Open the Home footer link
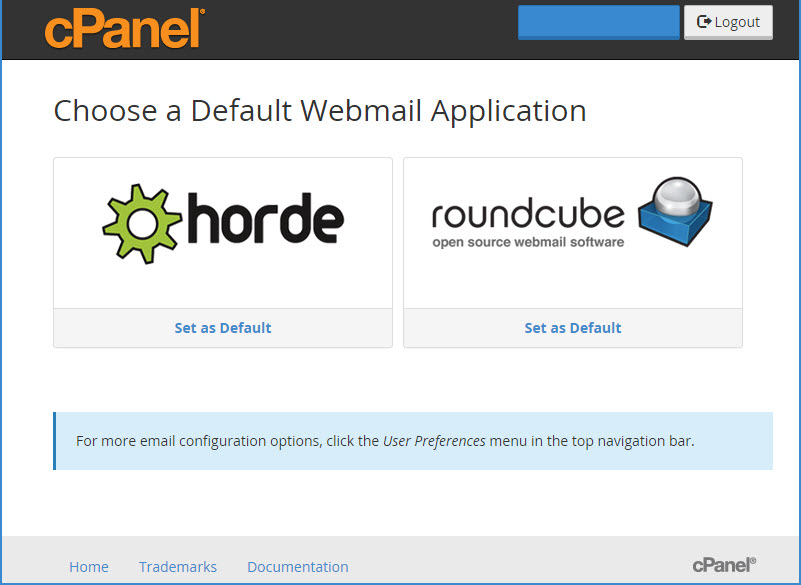Viewport: 801px width, 585px height. pyautogui.click(x=89, y=567)
